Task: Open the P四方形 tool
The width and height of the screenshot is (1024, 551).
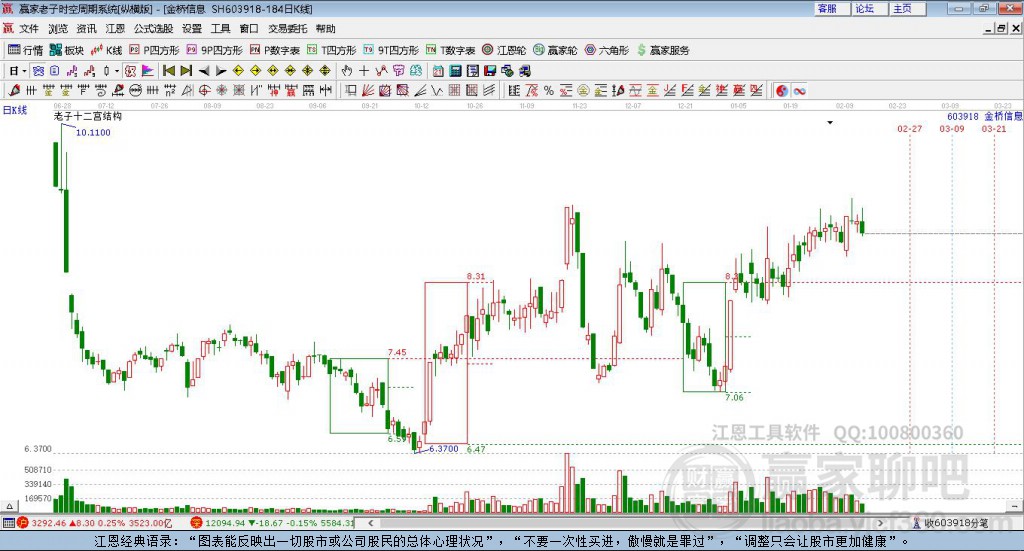Action: pos(154,50)
